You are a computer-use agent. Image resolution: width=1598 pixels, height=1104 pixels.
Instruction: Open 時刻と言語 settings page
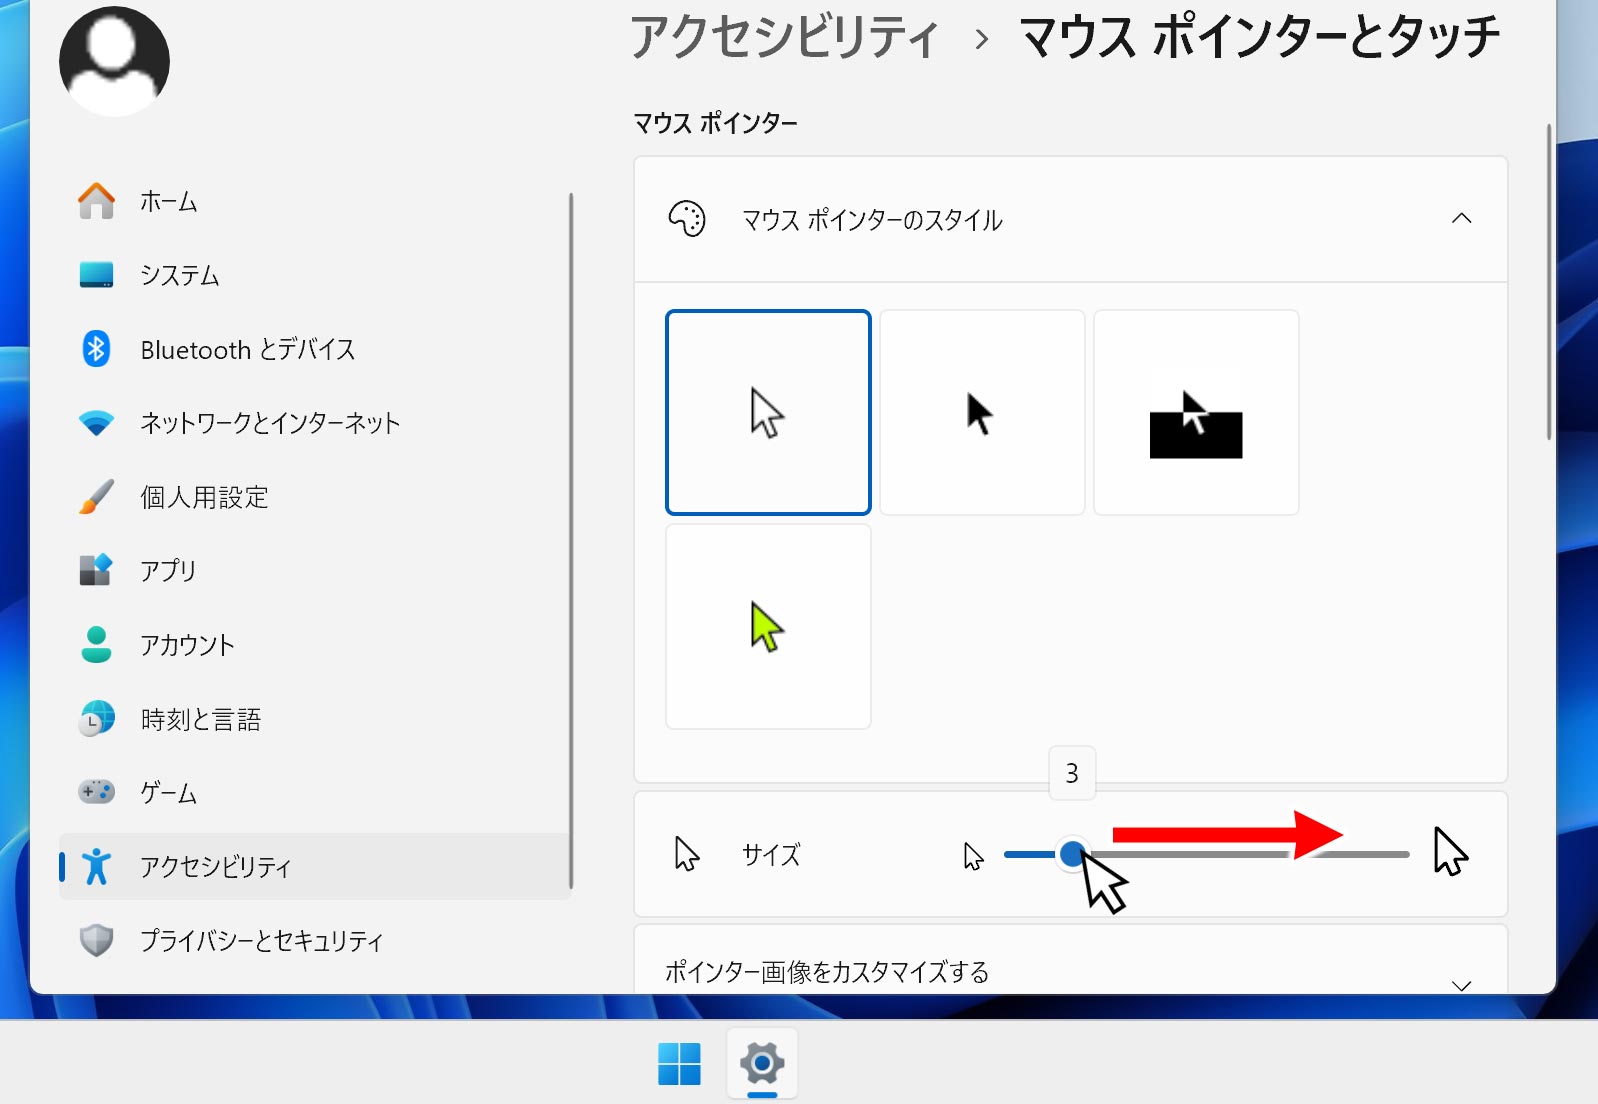click(x=200, y=719)
